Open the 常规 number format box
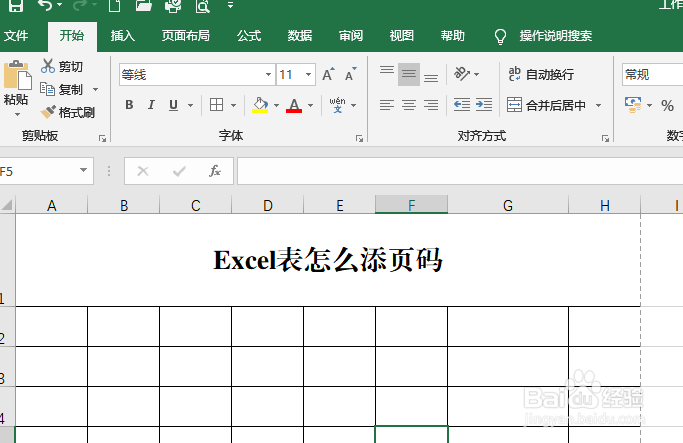 (653, 74)
